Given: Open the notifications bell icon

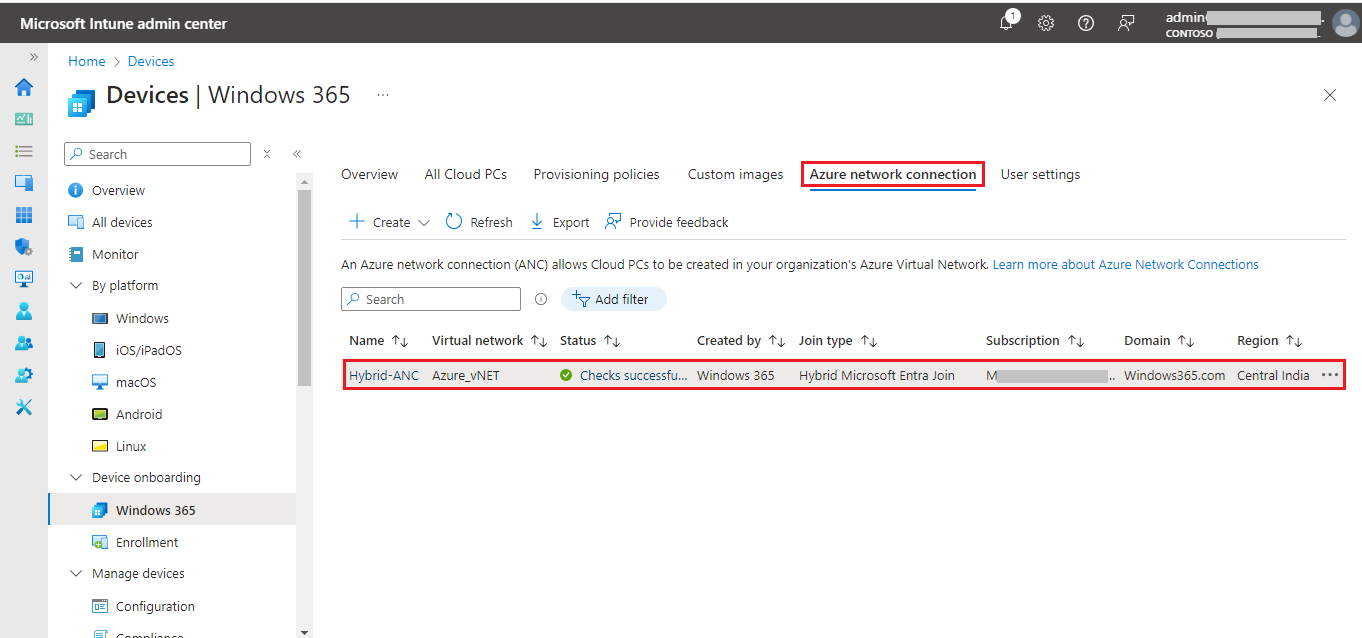Looking at the screenshot, I should pos(1007,22).
